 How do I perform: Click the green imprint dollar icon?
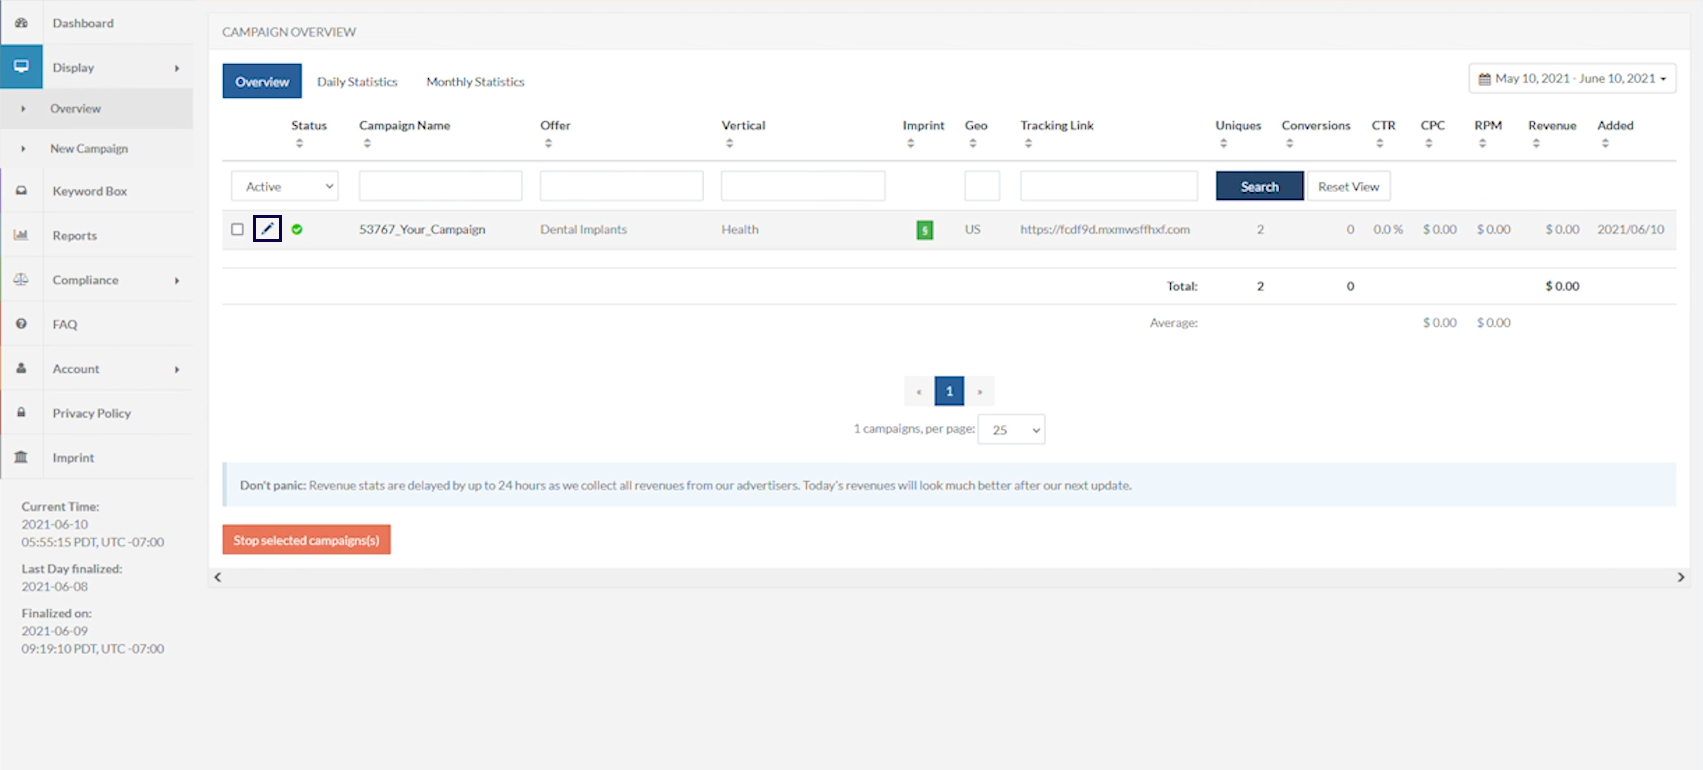pyautogui.click(x=925, y=230)
